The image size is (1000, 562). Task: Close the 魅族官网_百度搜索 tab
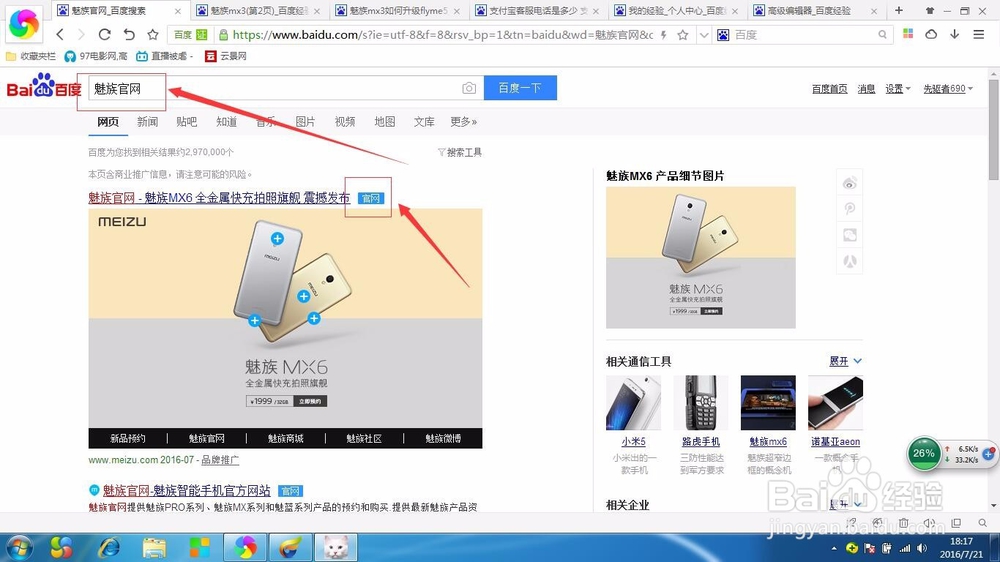coord(178,11)
